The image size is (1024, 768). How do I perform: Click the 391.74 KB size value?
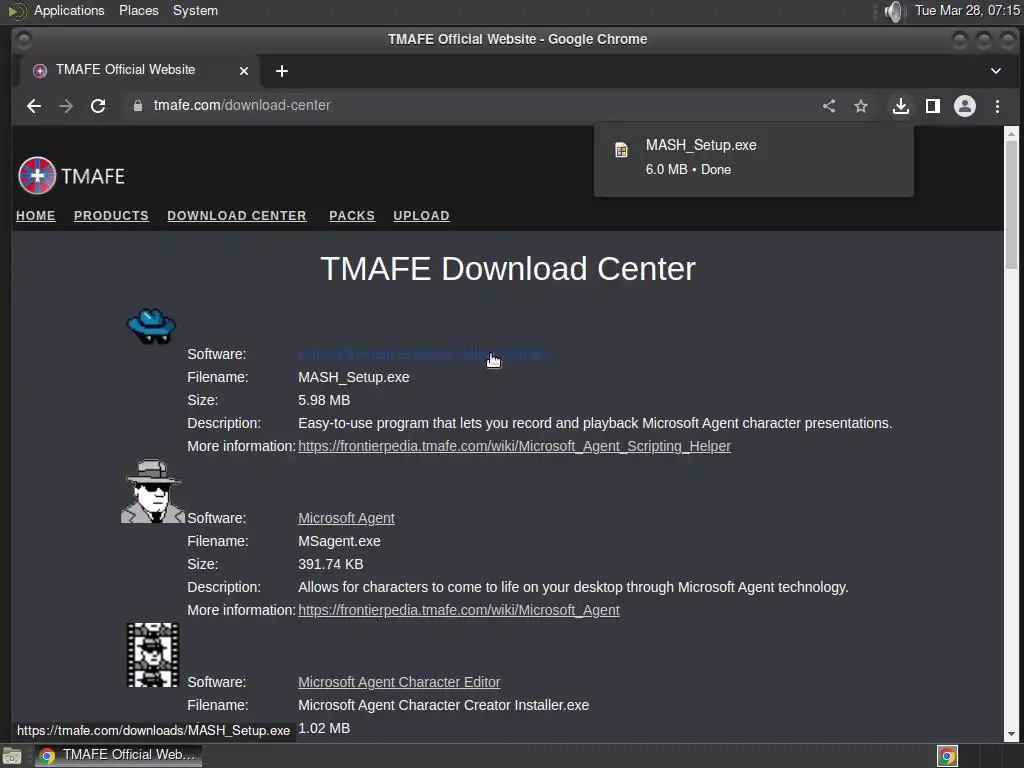coord(330,564)
